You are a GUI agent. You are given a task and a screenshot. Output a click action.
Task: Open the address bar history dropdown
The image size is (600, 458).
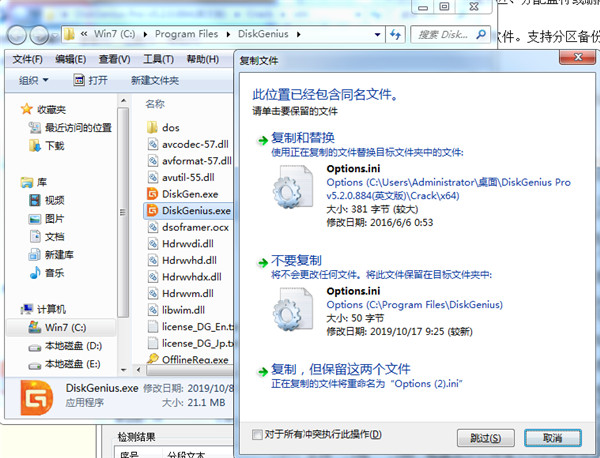pyautogui.click(x=377, y=35)
